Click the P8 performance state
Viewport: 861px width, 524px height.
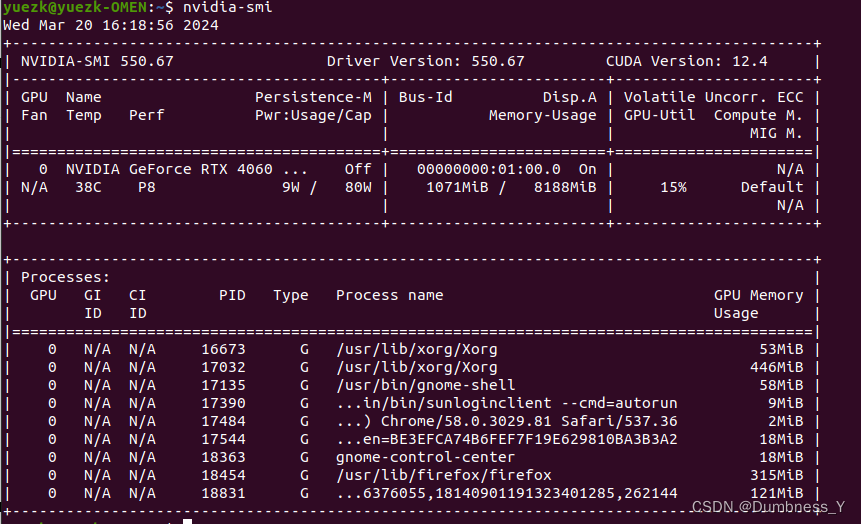147,187
